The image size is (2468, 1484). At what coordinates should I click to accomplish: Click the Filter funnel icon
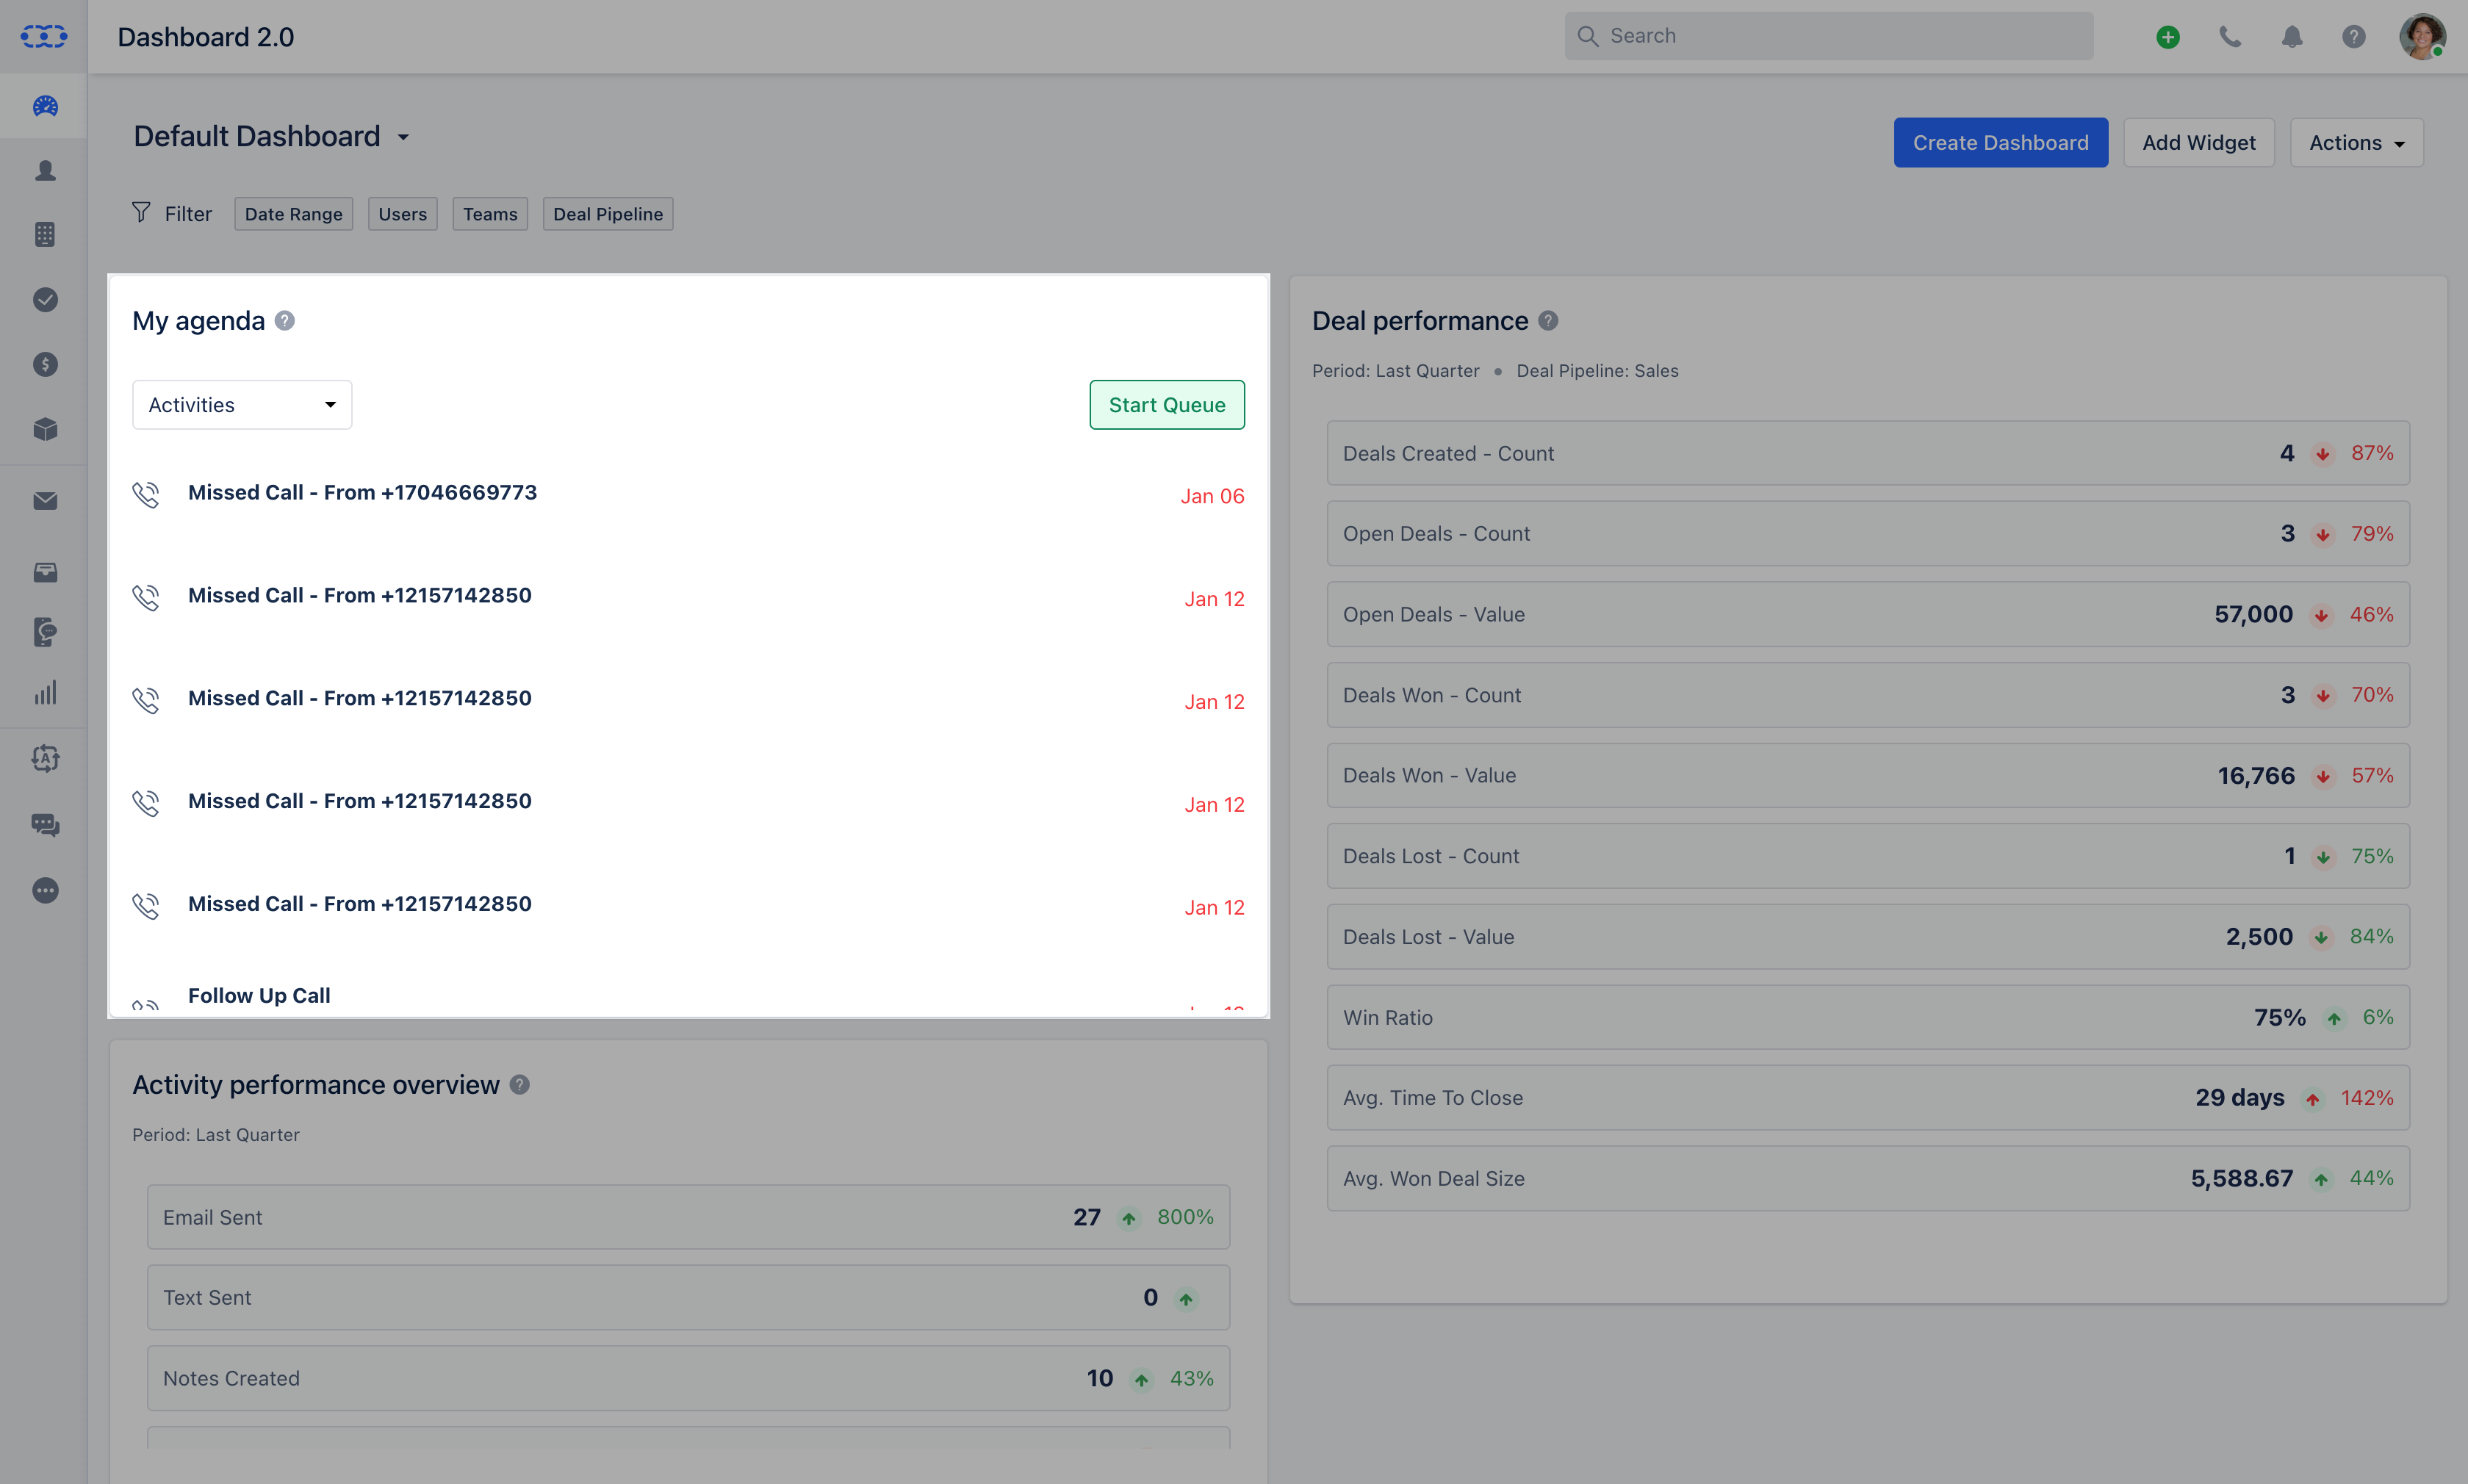(x=141, y=213)
